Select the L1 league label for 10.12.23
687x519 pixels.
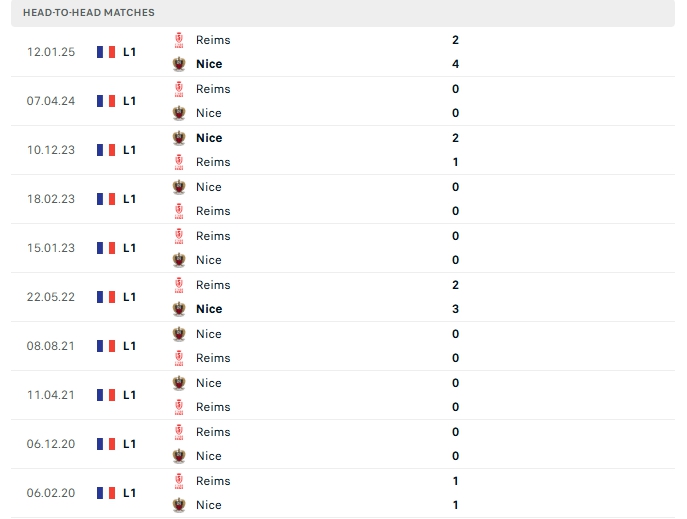pyautogui.click(x=129, y=150)
